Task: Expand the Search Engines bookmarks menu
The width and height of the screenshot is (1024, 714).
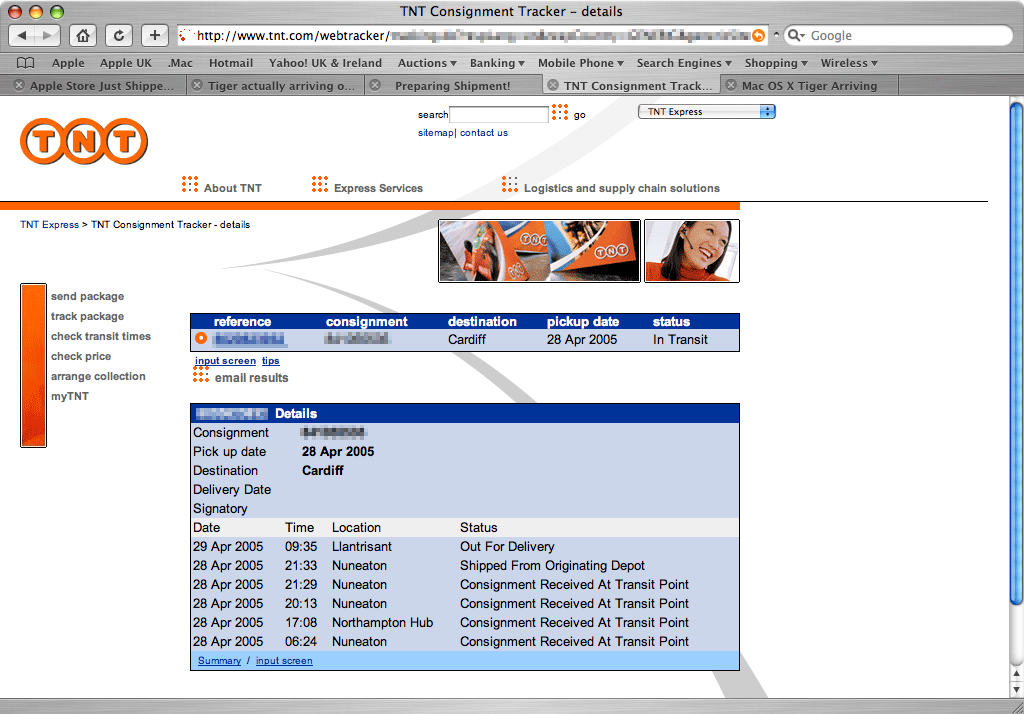Action: (x=684, y=63)
